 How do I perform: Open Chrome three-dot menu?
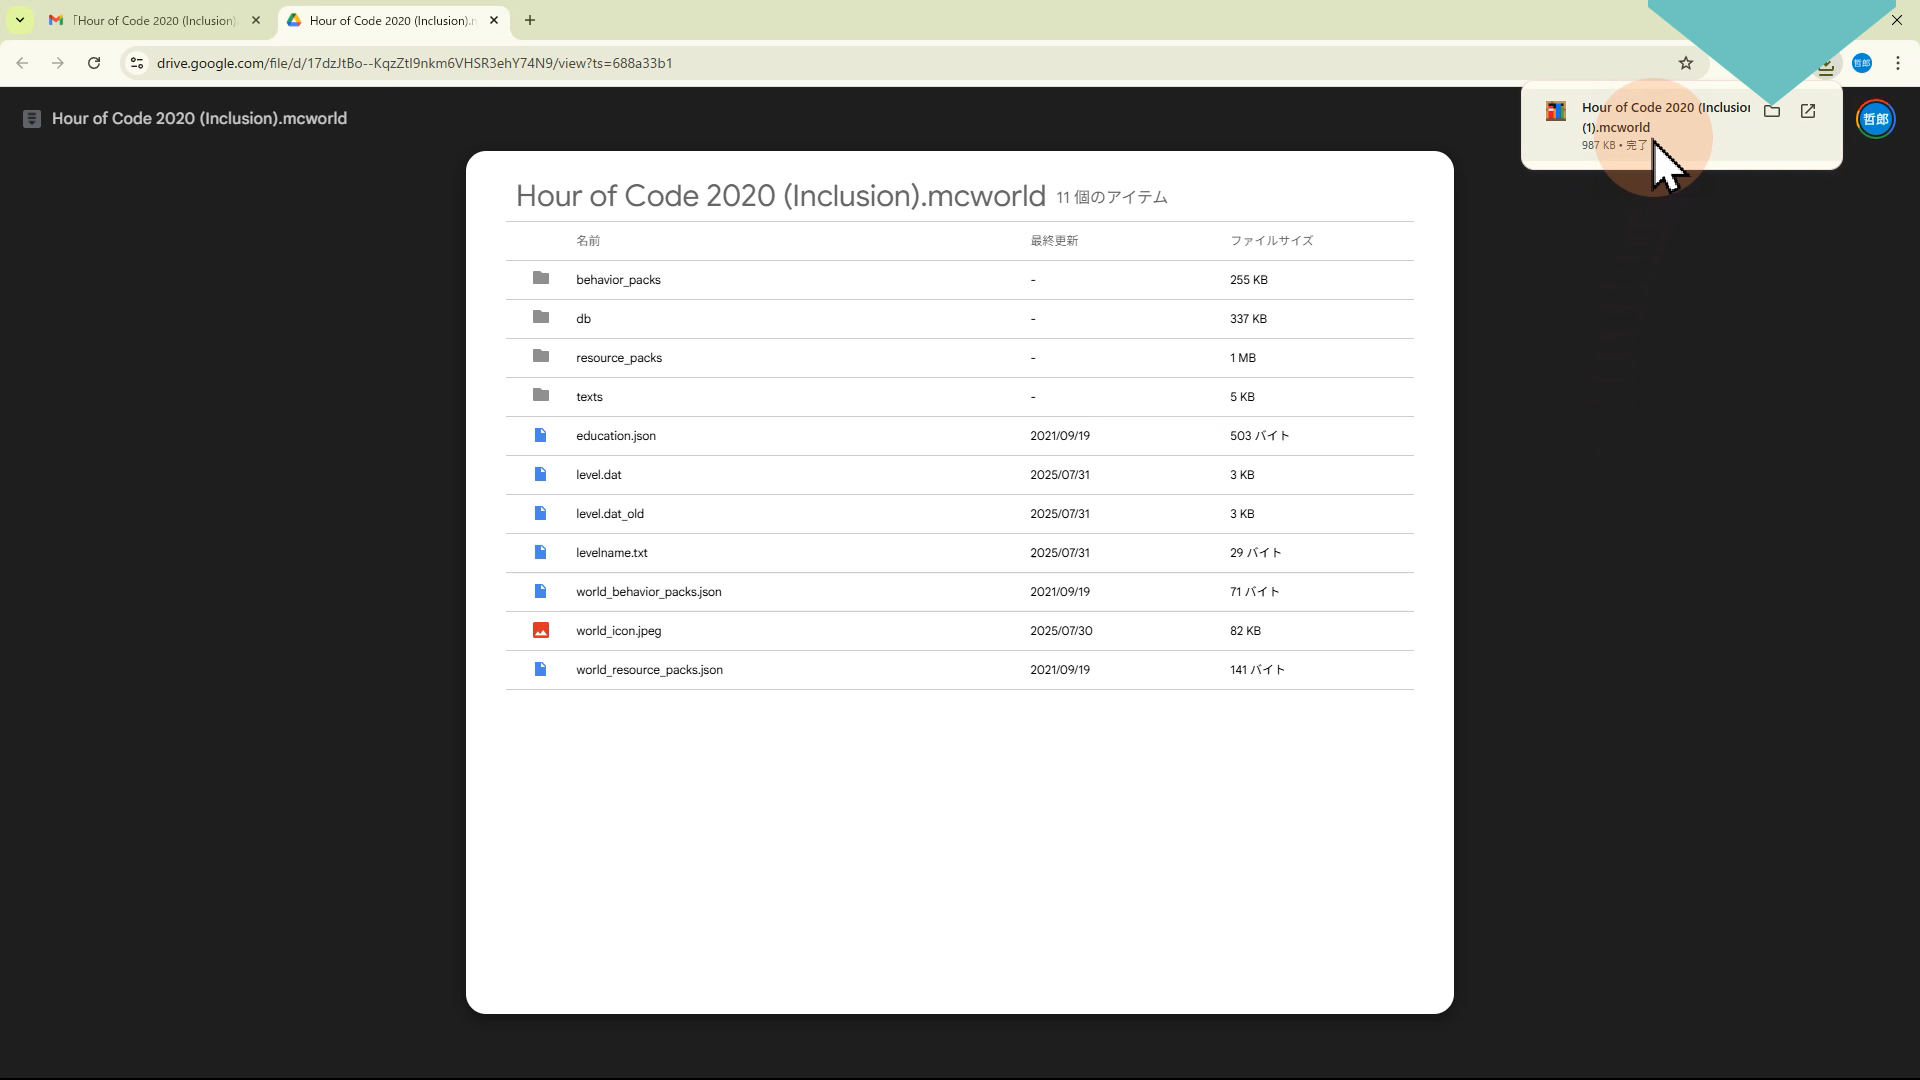pyautogui.click(x=1898, y=63)
